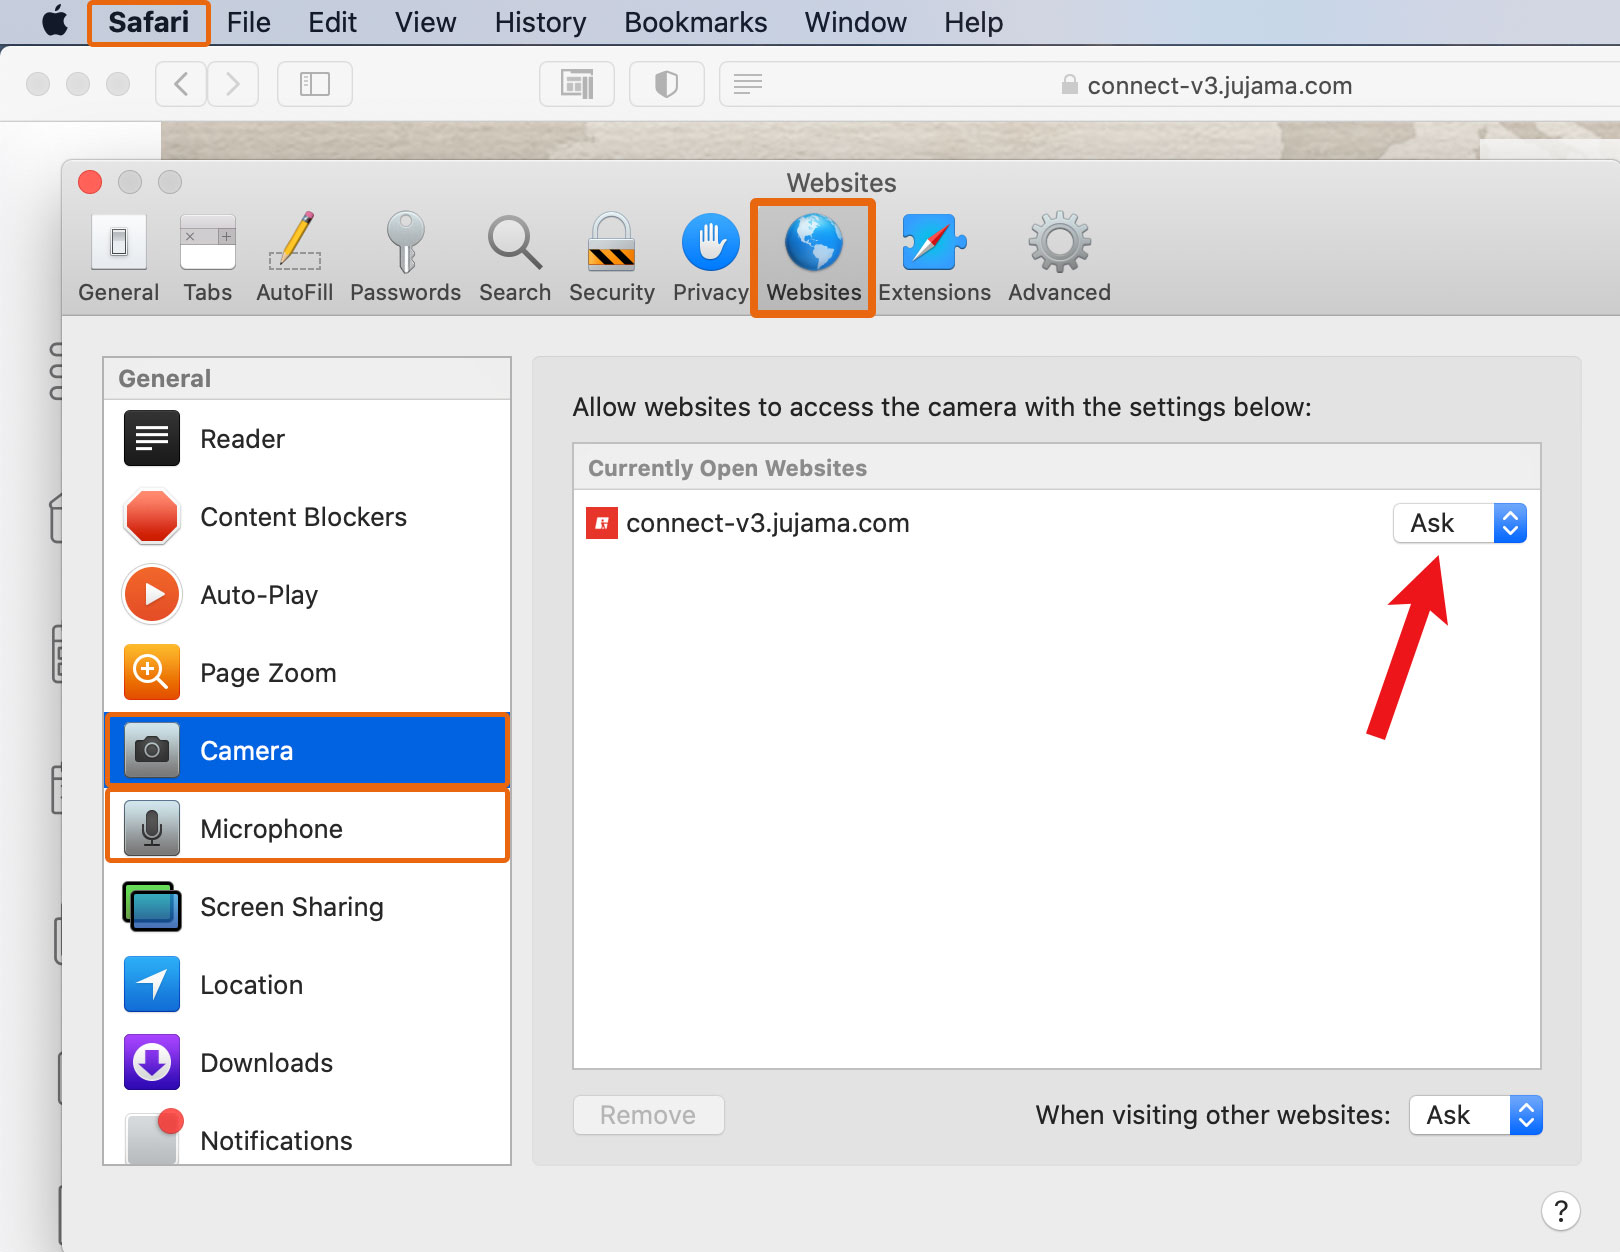Open the Edit menu

coord(332,22)
